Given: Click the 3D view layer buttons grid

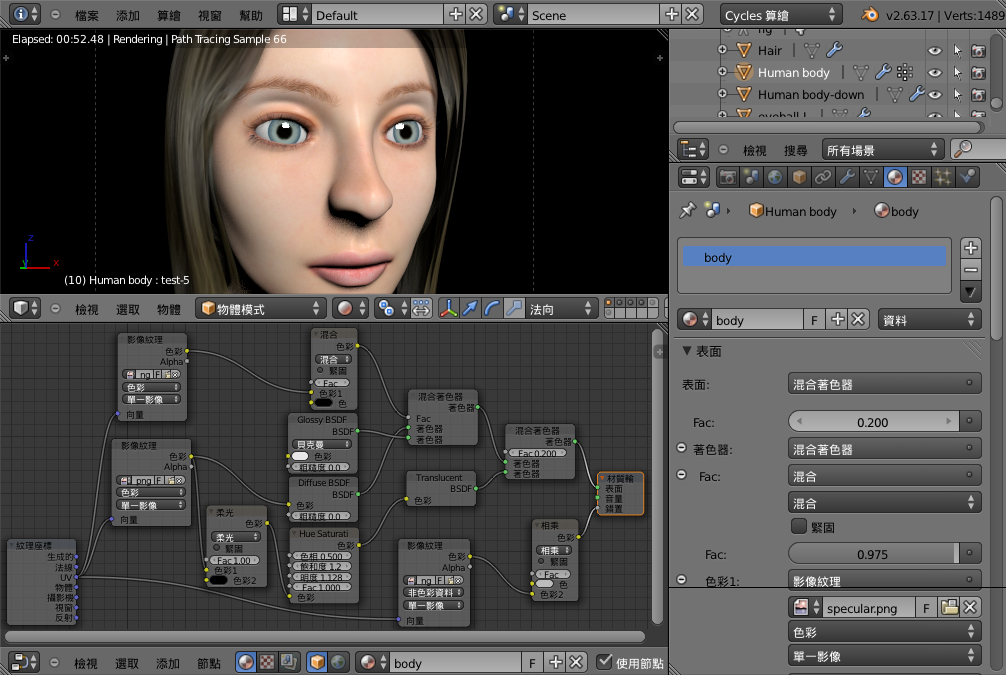Looking at the screenshot, I should [631, 308].
